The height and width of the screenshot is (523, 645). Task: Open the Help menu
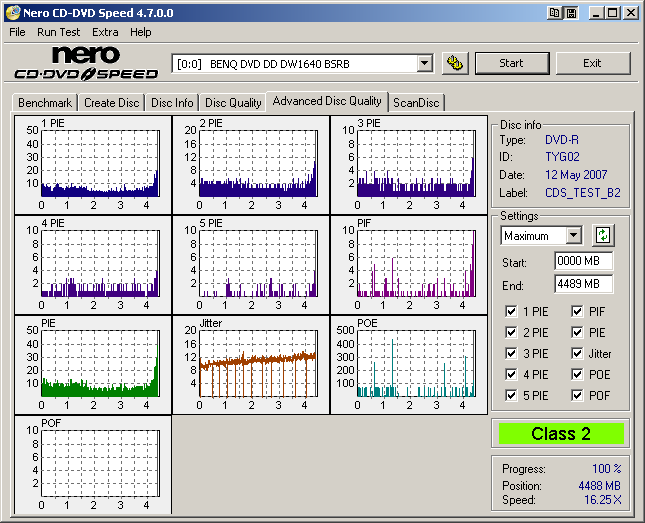(x=141, y=32)
